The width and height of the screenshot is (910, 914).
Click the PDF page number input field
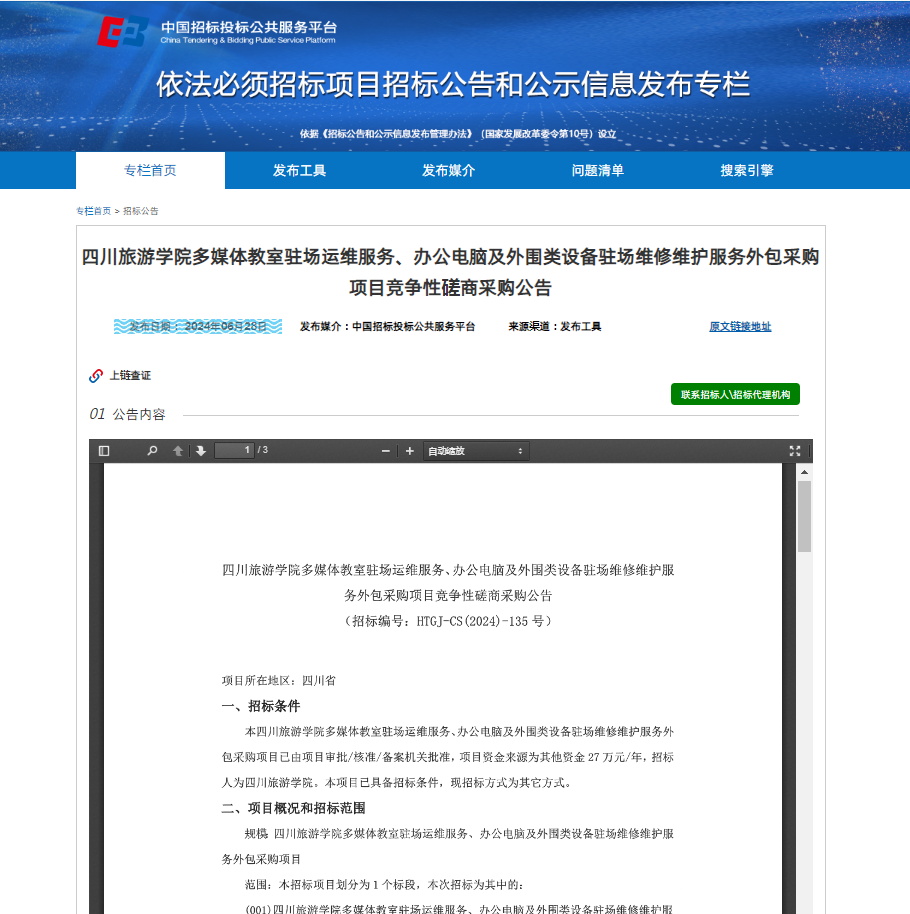coord(234,450)
